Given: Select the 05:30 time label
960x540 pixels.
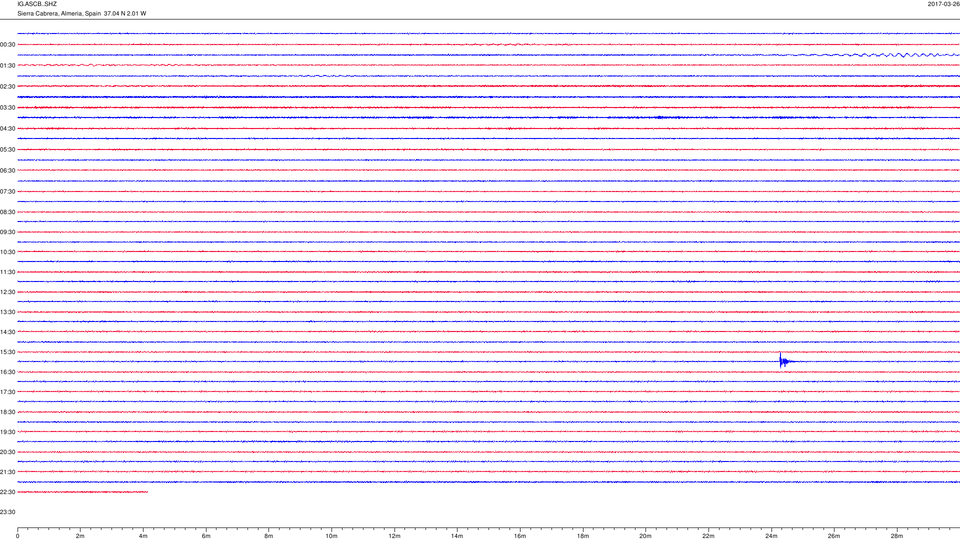Looking at the screenshot, I should click(7, 149).
